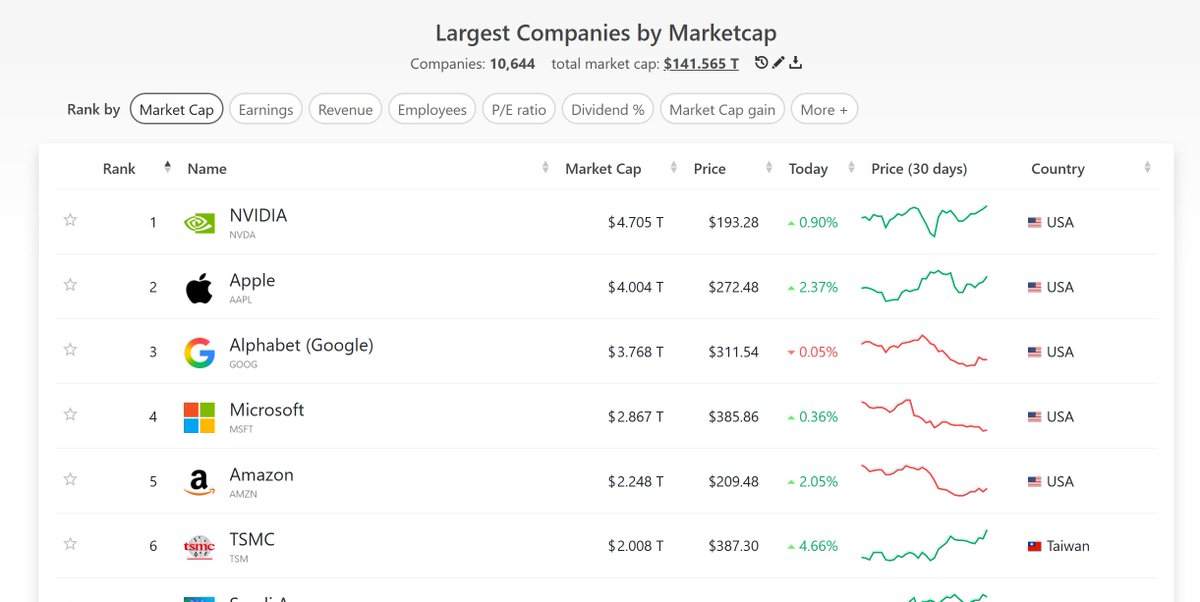This screenshot has height=602, width=1200.
Task: Rank companies by Market Cap gain
Action: [x=722, y=109]
